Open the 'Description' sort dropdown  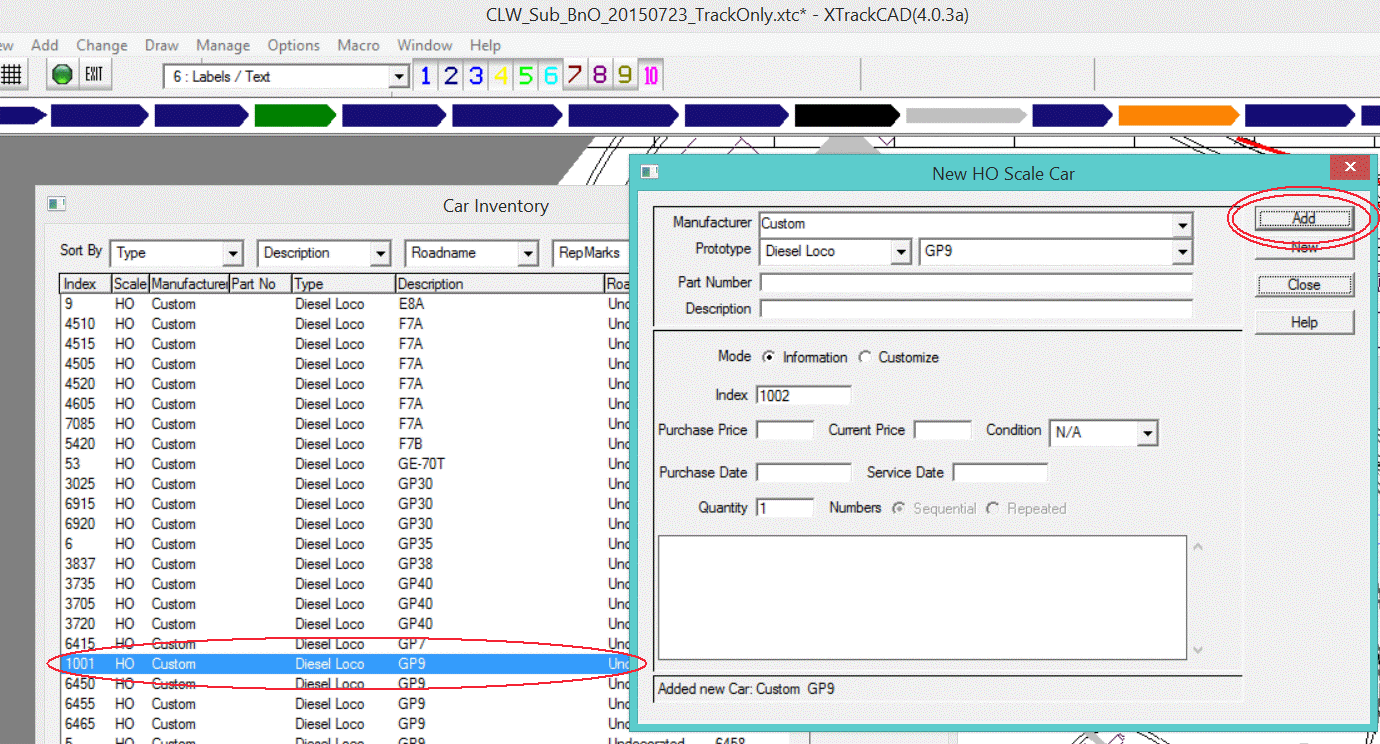pos(380,253)
